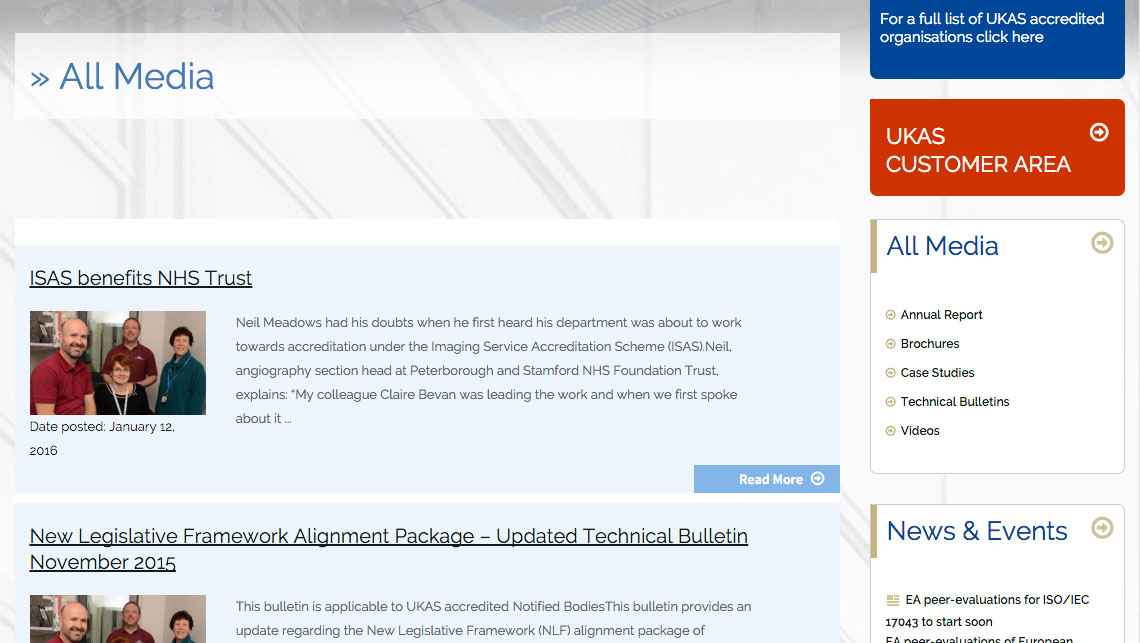This screenshot has height=643, width=1140.
Task: Click the New Legislative Framework article thumbnail
Action: click(118, 619)
